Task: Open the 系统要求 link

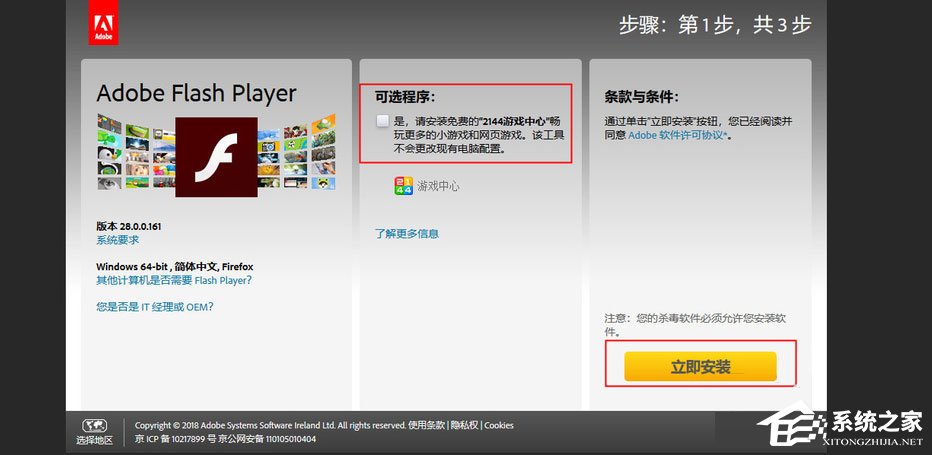Action: pos(118,240)
